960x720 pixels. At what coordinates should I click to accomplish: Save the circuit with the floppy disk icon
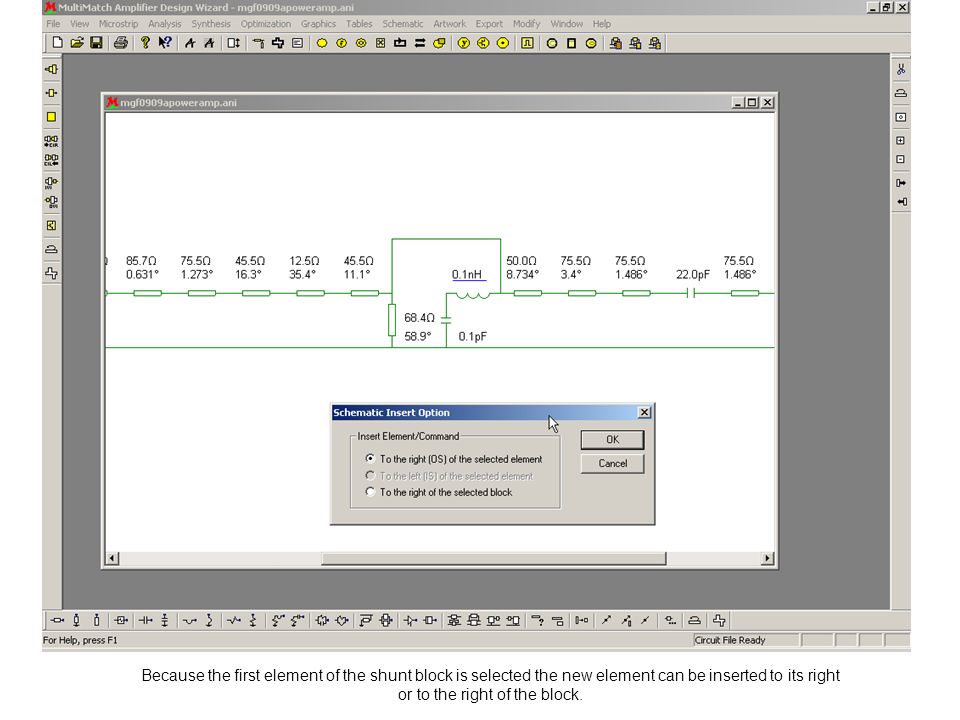[96, 43]
